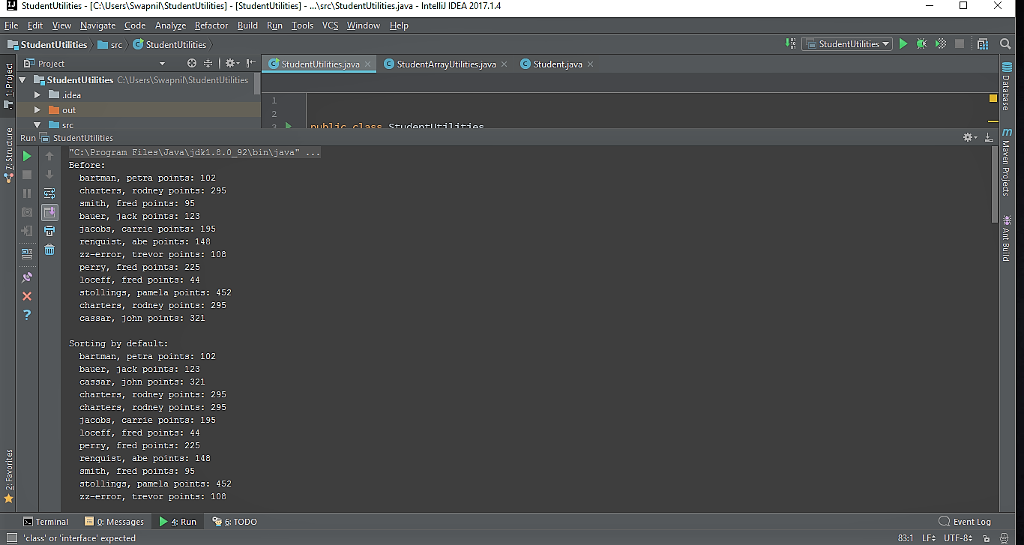This screenshot has height=545, width=1024.
Task: Open Project panel gear settings menu
Action: point(231,63)
